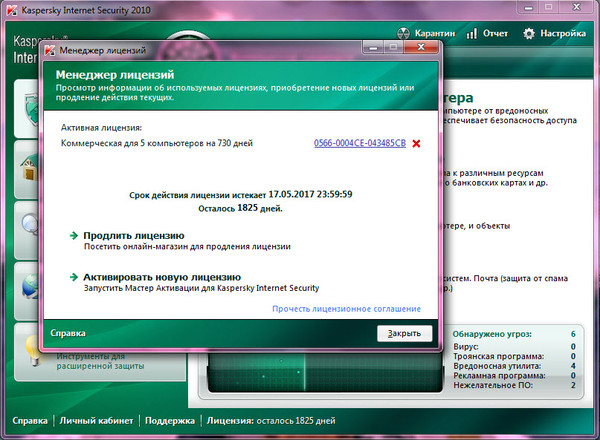Select the lightbulb tools sidebar icon
This screenshot has height=440, width=600.
(x=34, y=350)
